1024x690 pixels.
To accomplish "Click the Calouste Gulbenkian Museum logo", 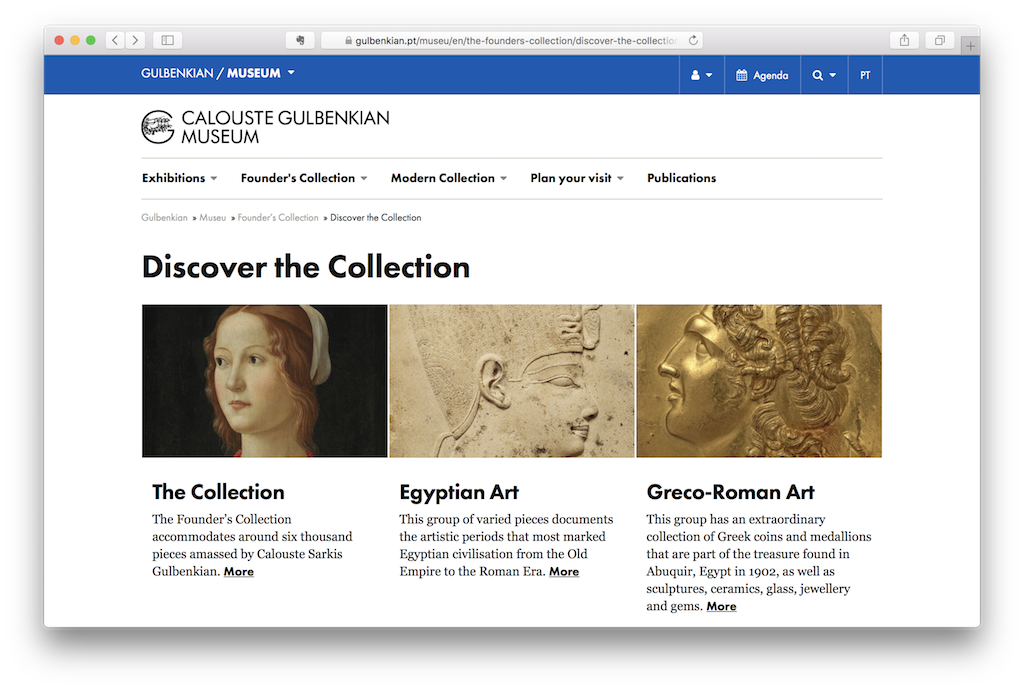I will click(265, 127).
